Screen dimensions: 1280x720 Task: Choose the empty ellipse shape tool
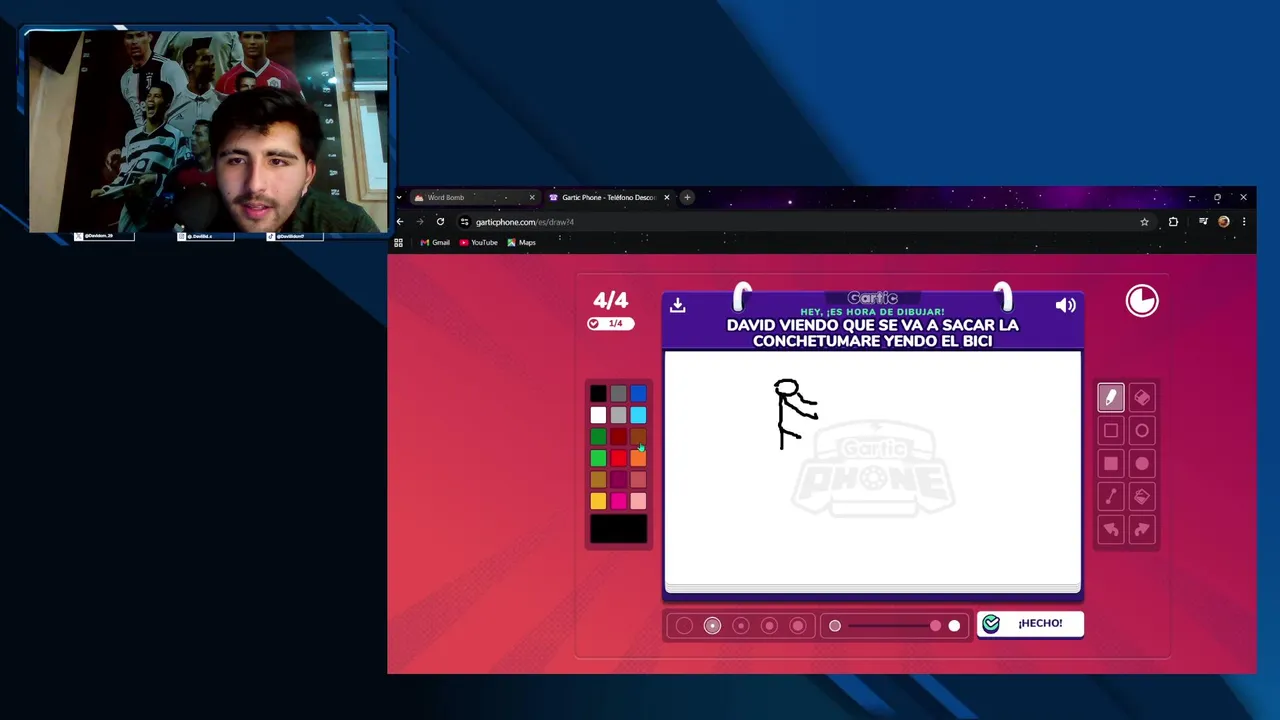point(1142,431)
